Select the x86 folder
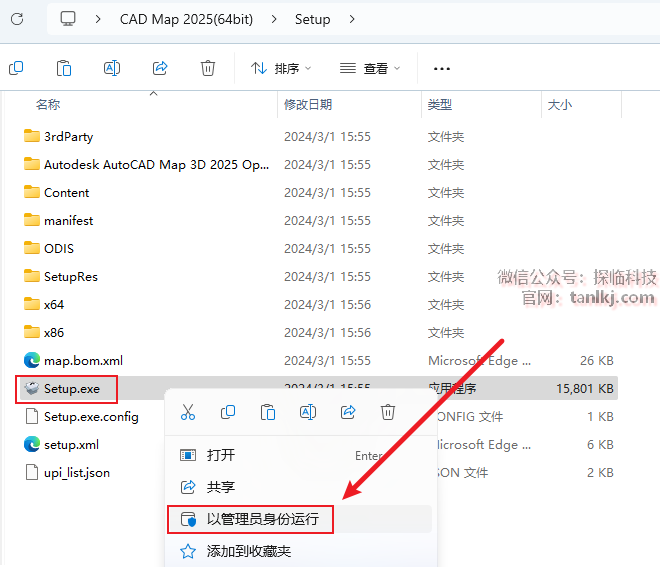 [54, 333]
